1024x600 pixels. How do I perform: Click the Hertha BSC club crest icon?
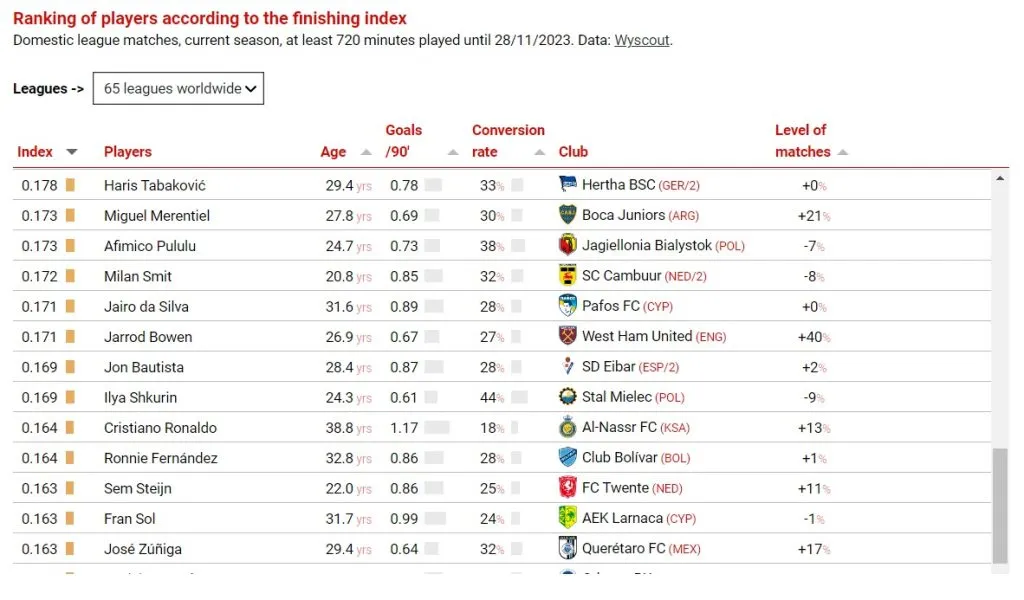[567, 185]
